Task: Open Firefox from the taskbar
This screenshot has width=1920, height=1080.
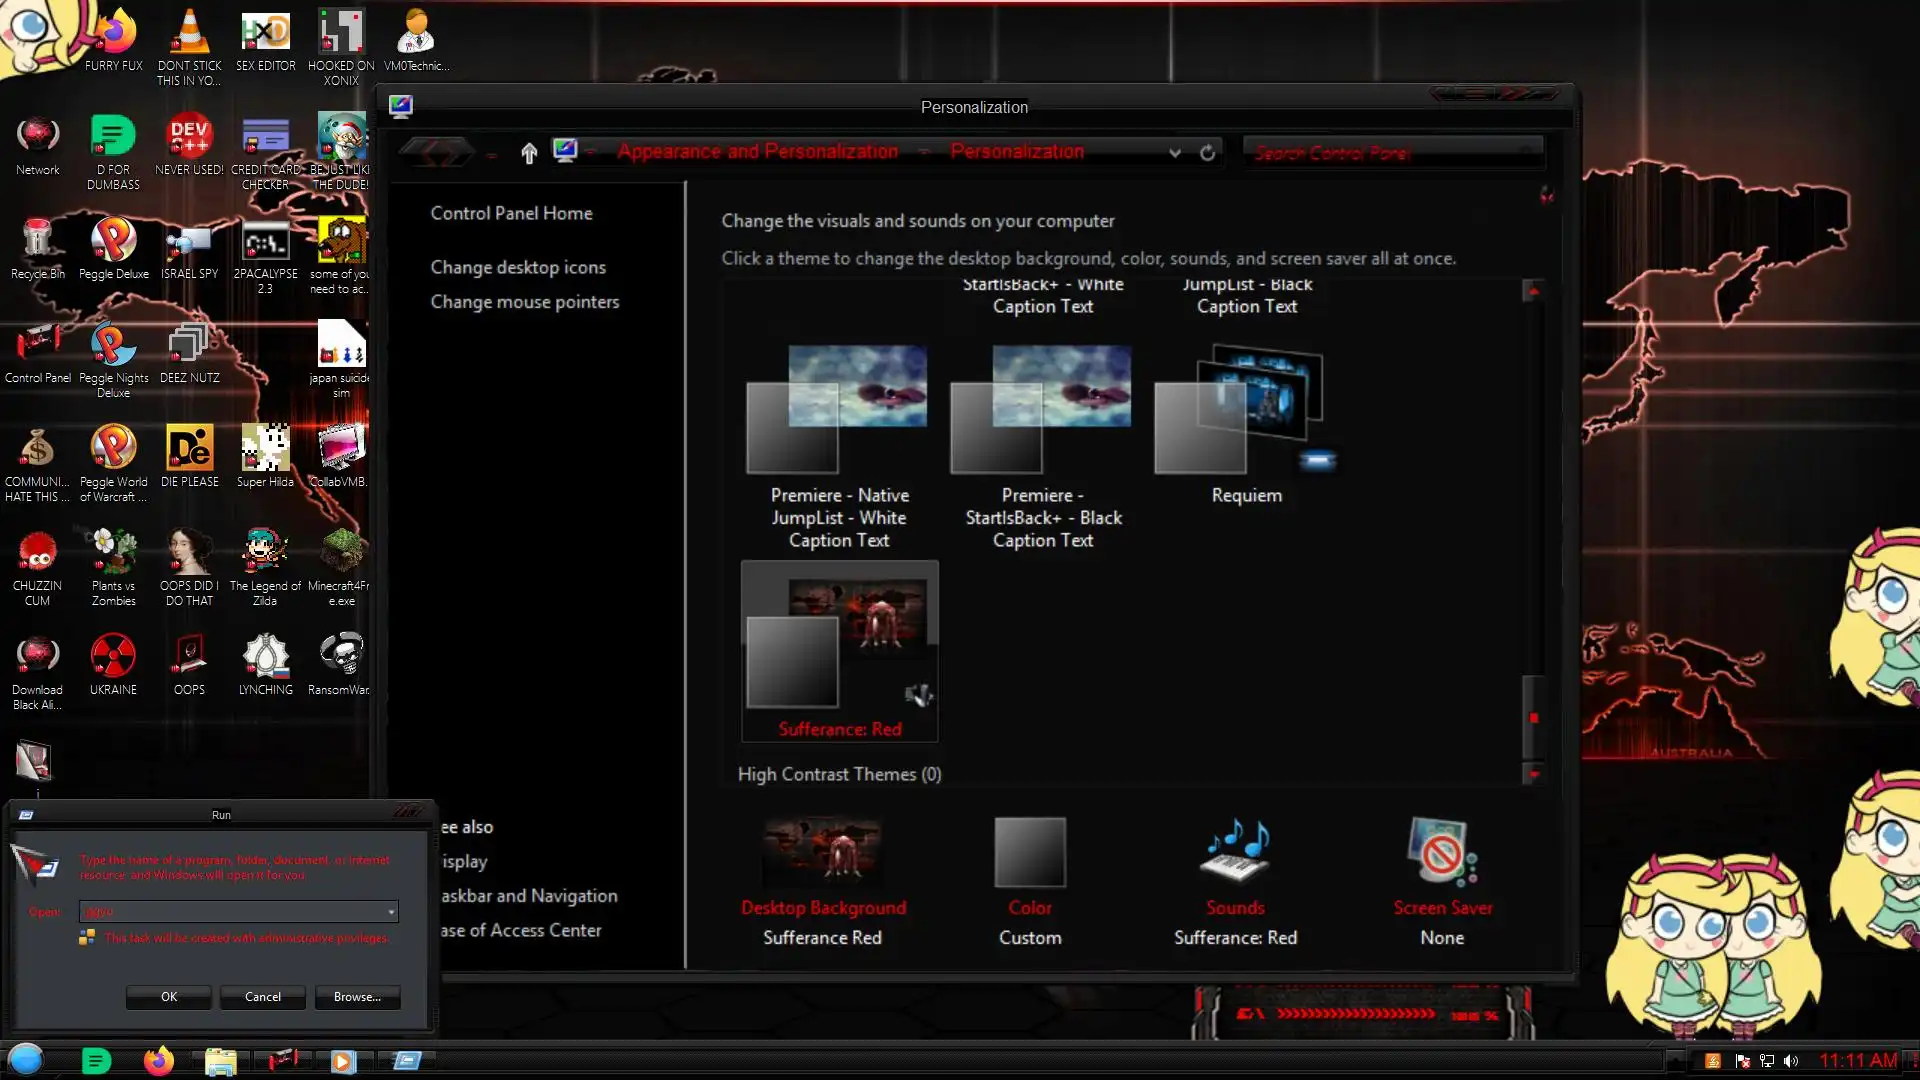Action: 158,1060
